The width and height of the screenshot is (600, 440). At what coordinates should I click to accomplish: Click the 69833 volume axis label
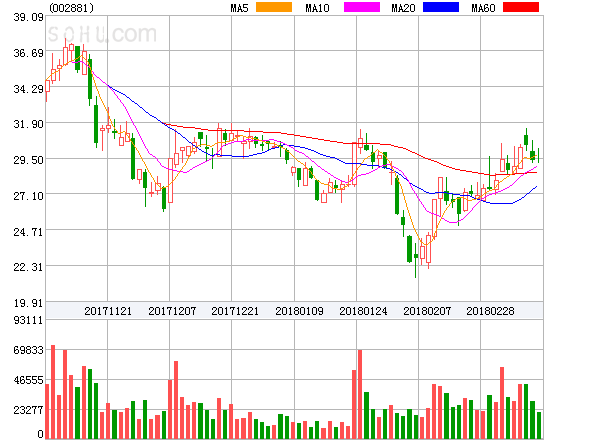[28, 350]
